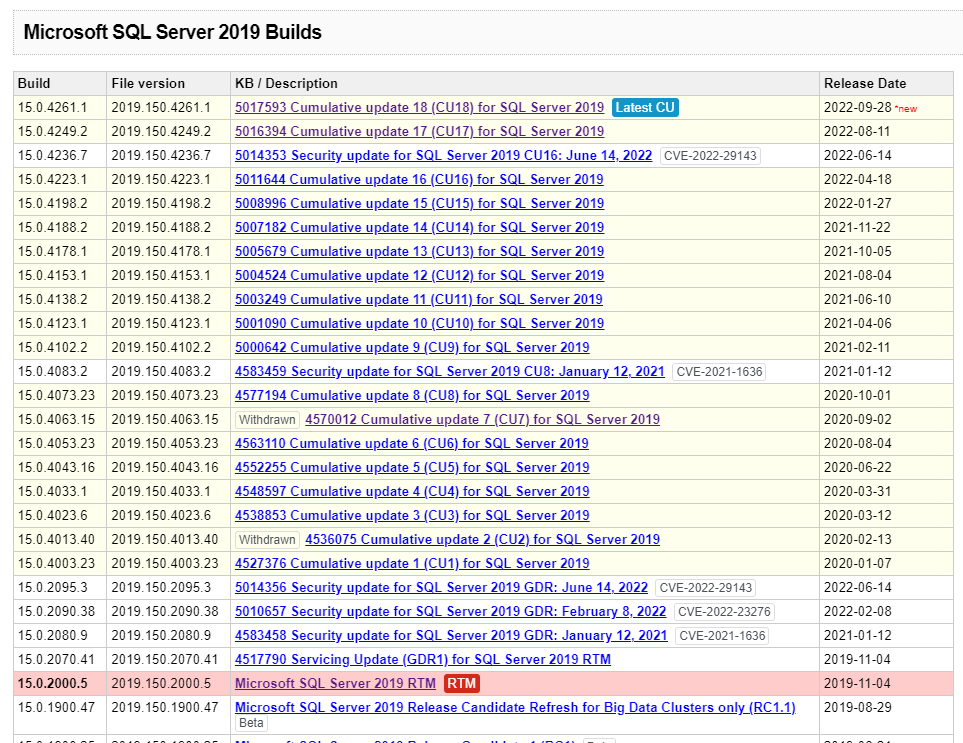Select build number 15.0.2070.41
This screenshot has width=963, height=743.
[57, 659]
